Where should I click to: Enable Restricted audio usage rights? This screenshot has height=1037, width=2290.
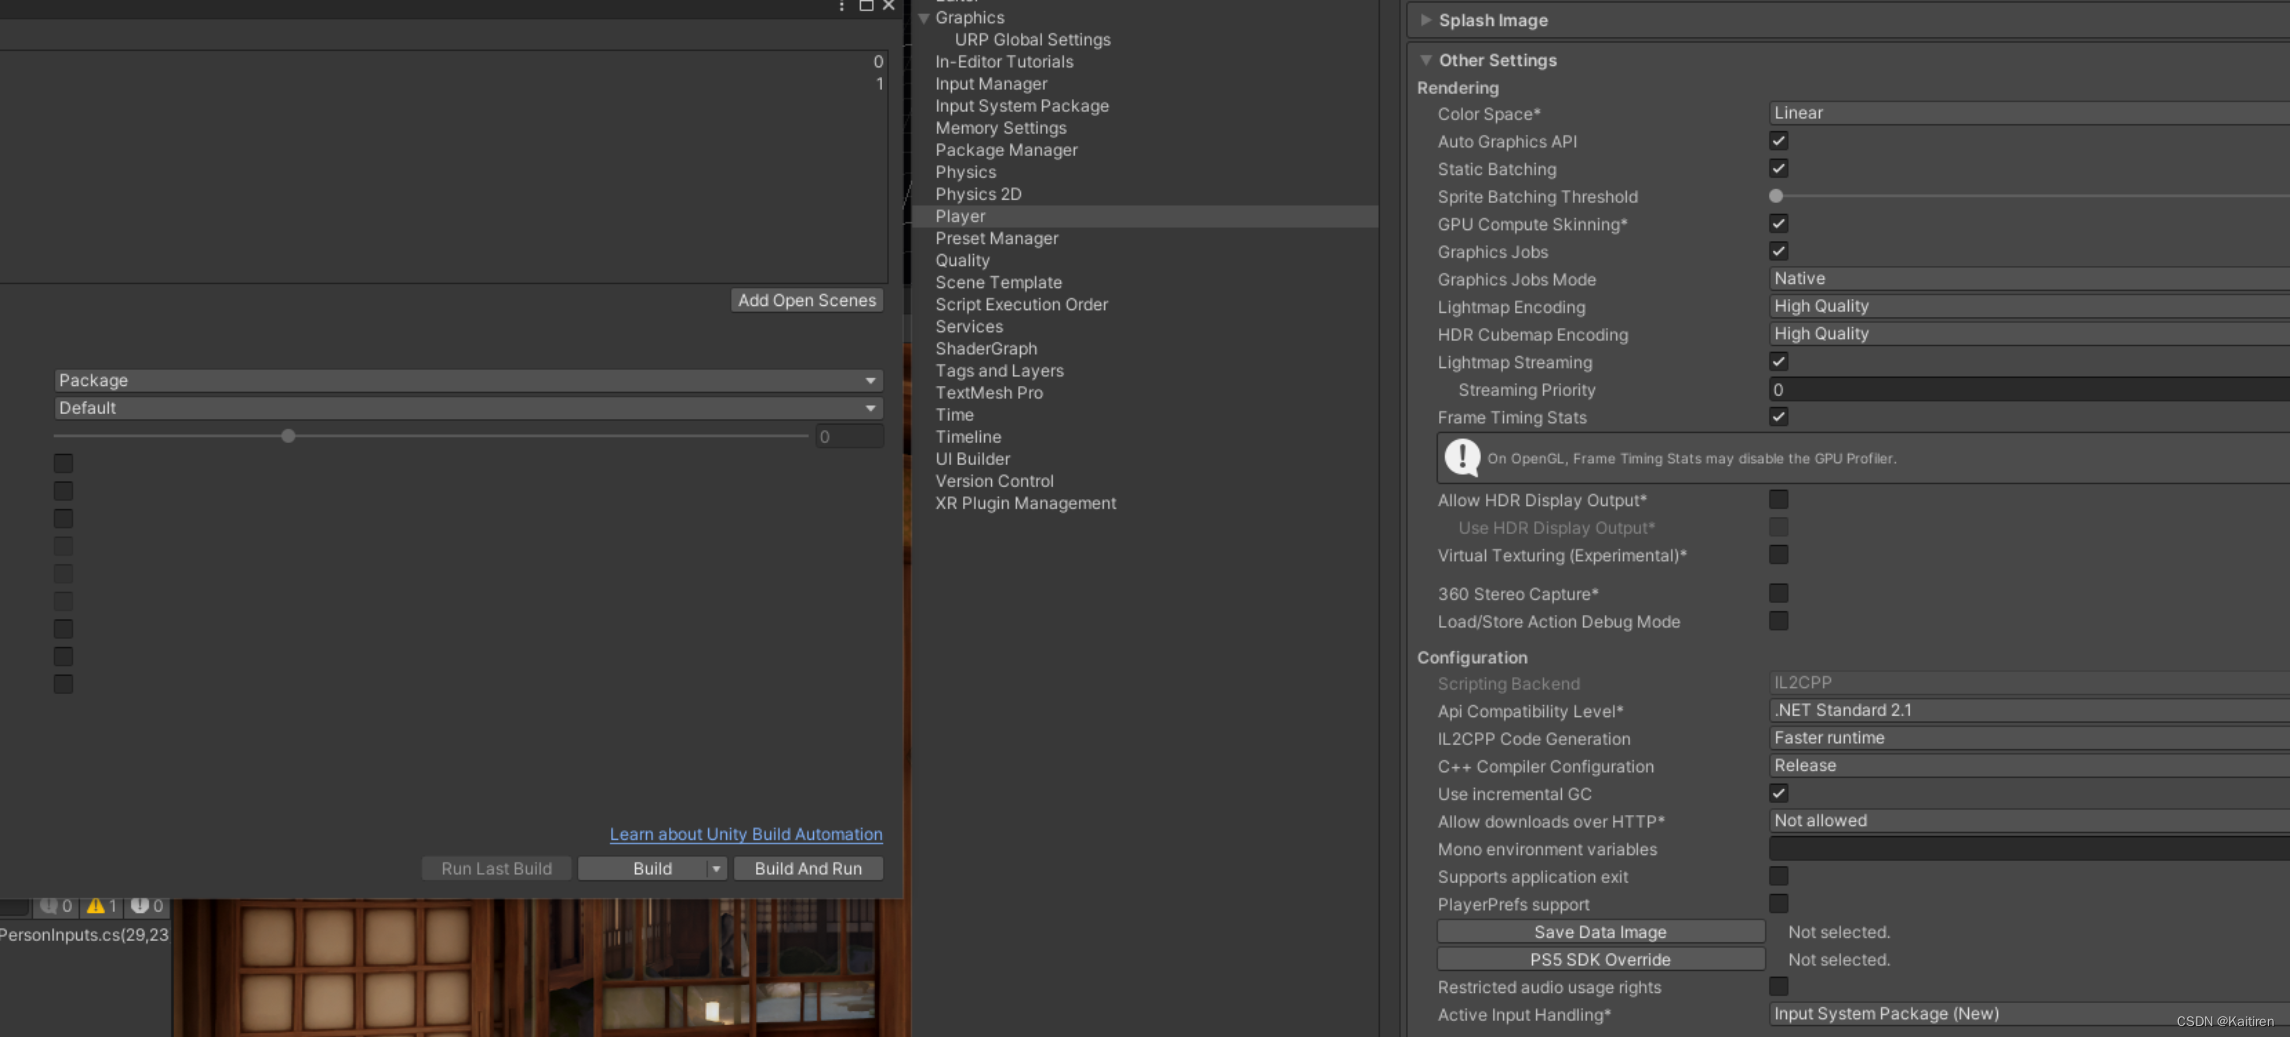point(1778,987)
